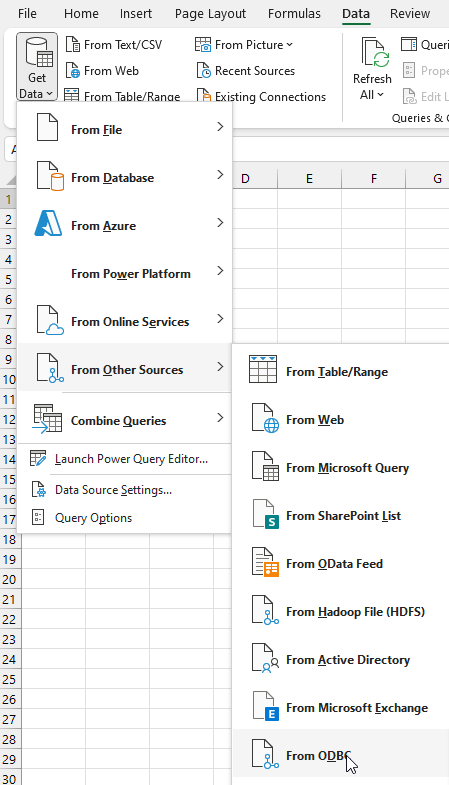This screenshot has height=785, width=449.
Task: Select From Power Platform menu item
Action: pos(125,274)
